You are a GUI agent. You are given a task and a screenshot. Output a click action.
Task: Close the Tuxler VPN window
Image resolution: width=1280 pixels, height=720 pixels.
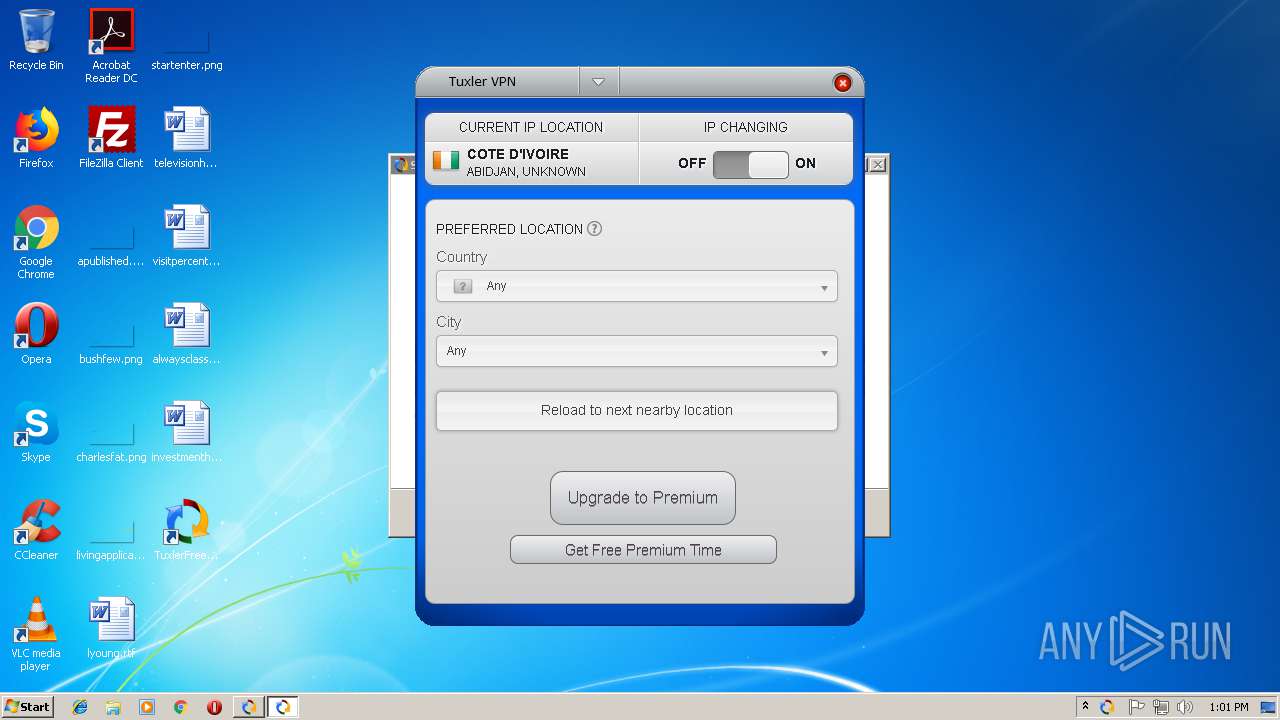(843, 83)
